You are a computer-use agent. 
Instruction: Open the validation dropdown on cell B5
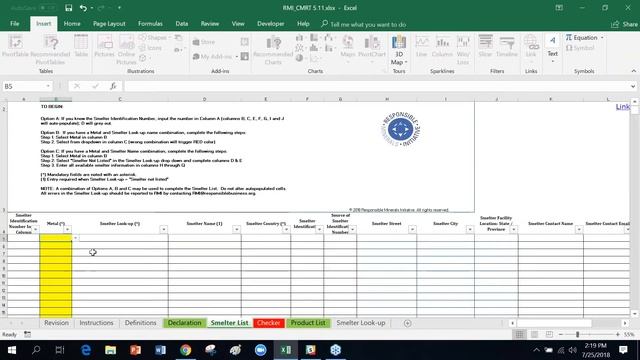coord(76,238)
